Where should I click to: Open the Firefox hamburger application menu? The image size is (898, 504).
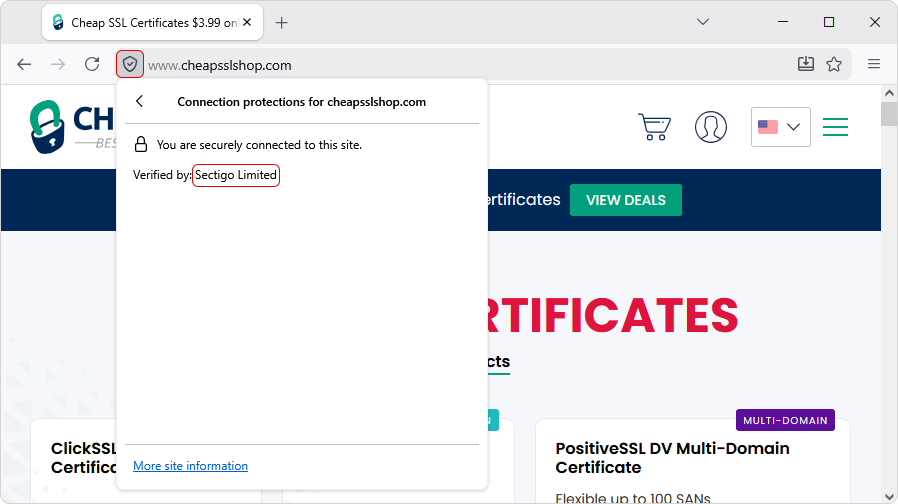point(874,64)
